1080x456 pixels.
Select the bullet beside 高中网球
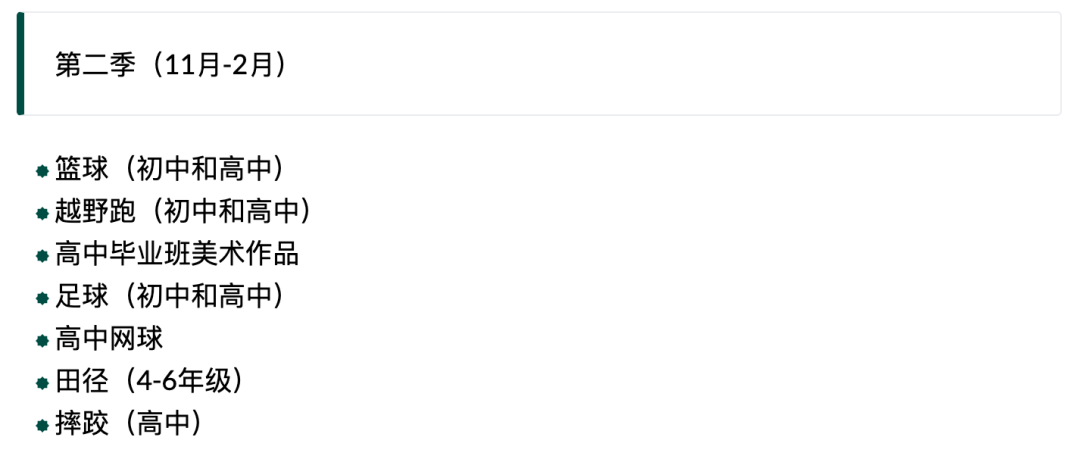42,341
